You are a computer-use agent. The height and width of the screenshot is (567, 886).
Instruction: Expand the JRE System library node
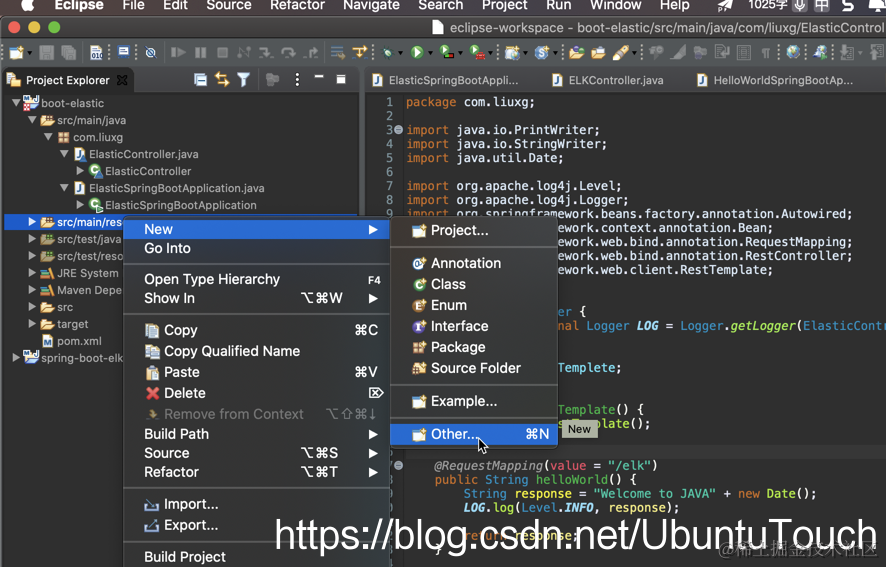point(32,272)
